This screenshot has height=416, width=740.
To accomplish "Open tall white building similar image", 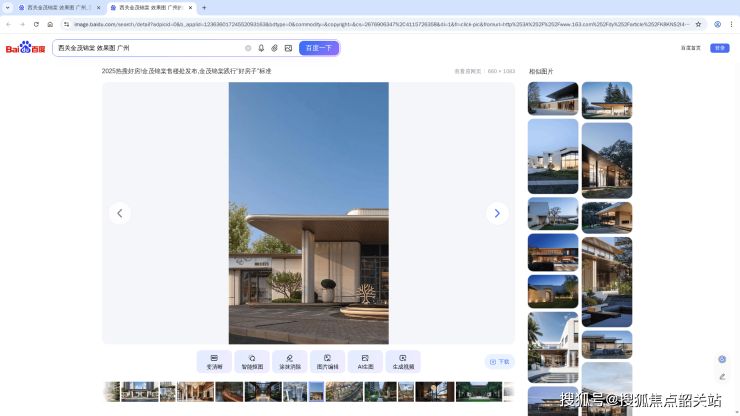I will click(553, 156).
